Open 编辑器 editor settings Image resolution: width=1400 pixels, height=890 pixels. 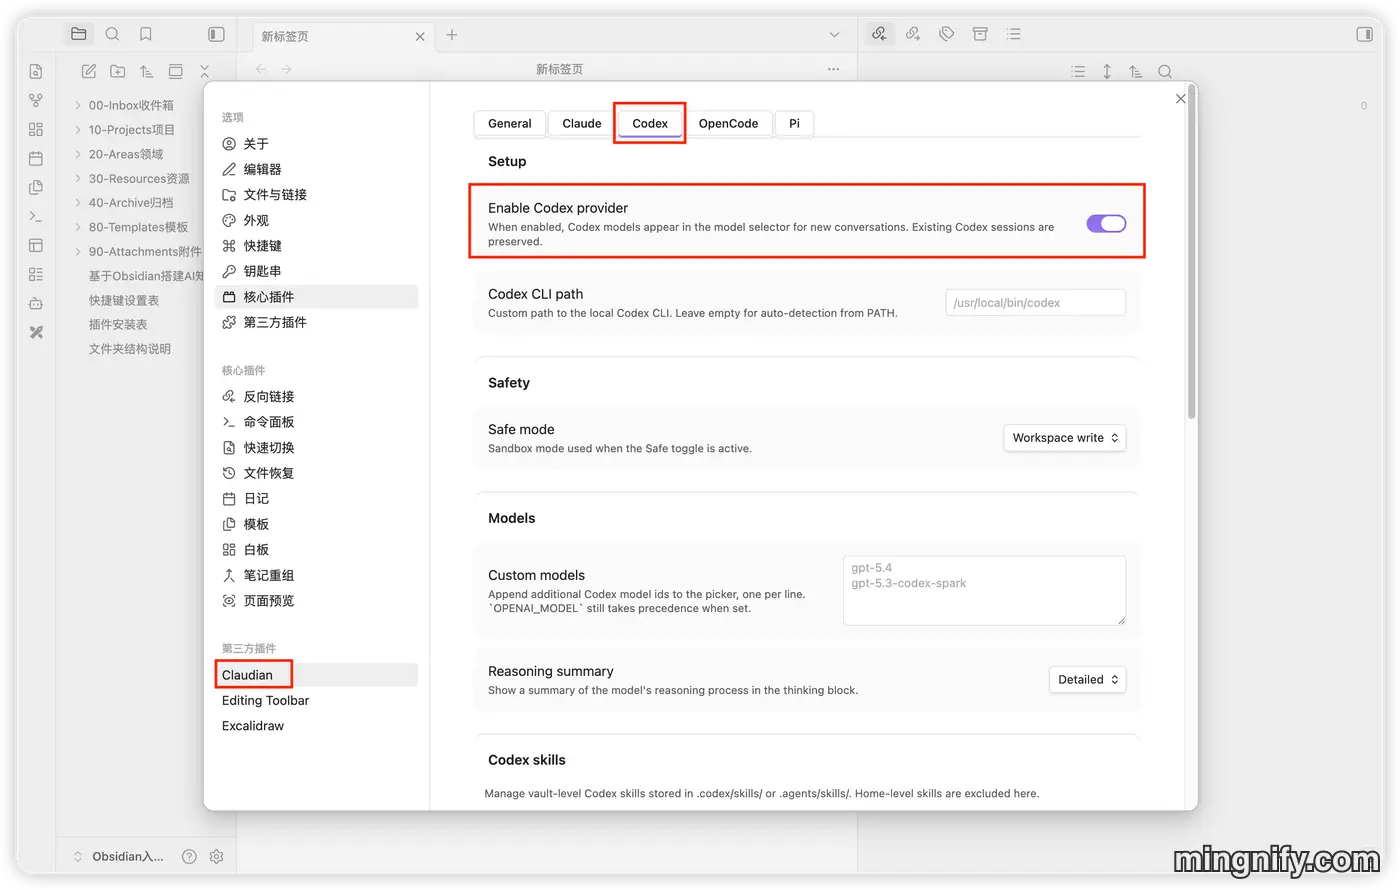pos(316,169)
